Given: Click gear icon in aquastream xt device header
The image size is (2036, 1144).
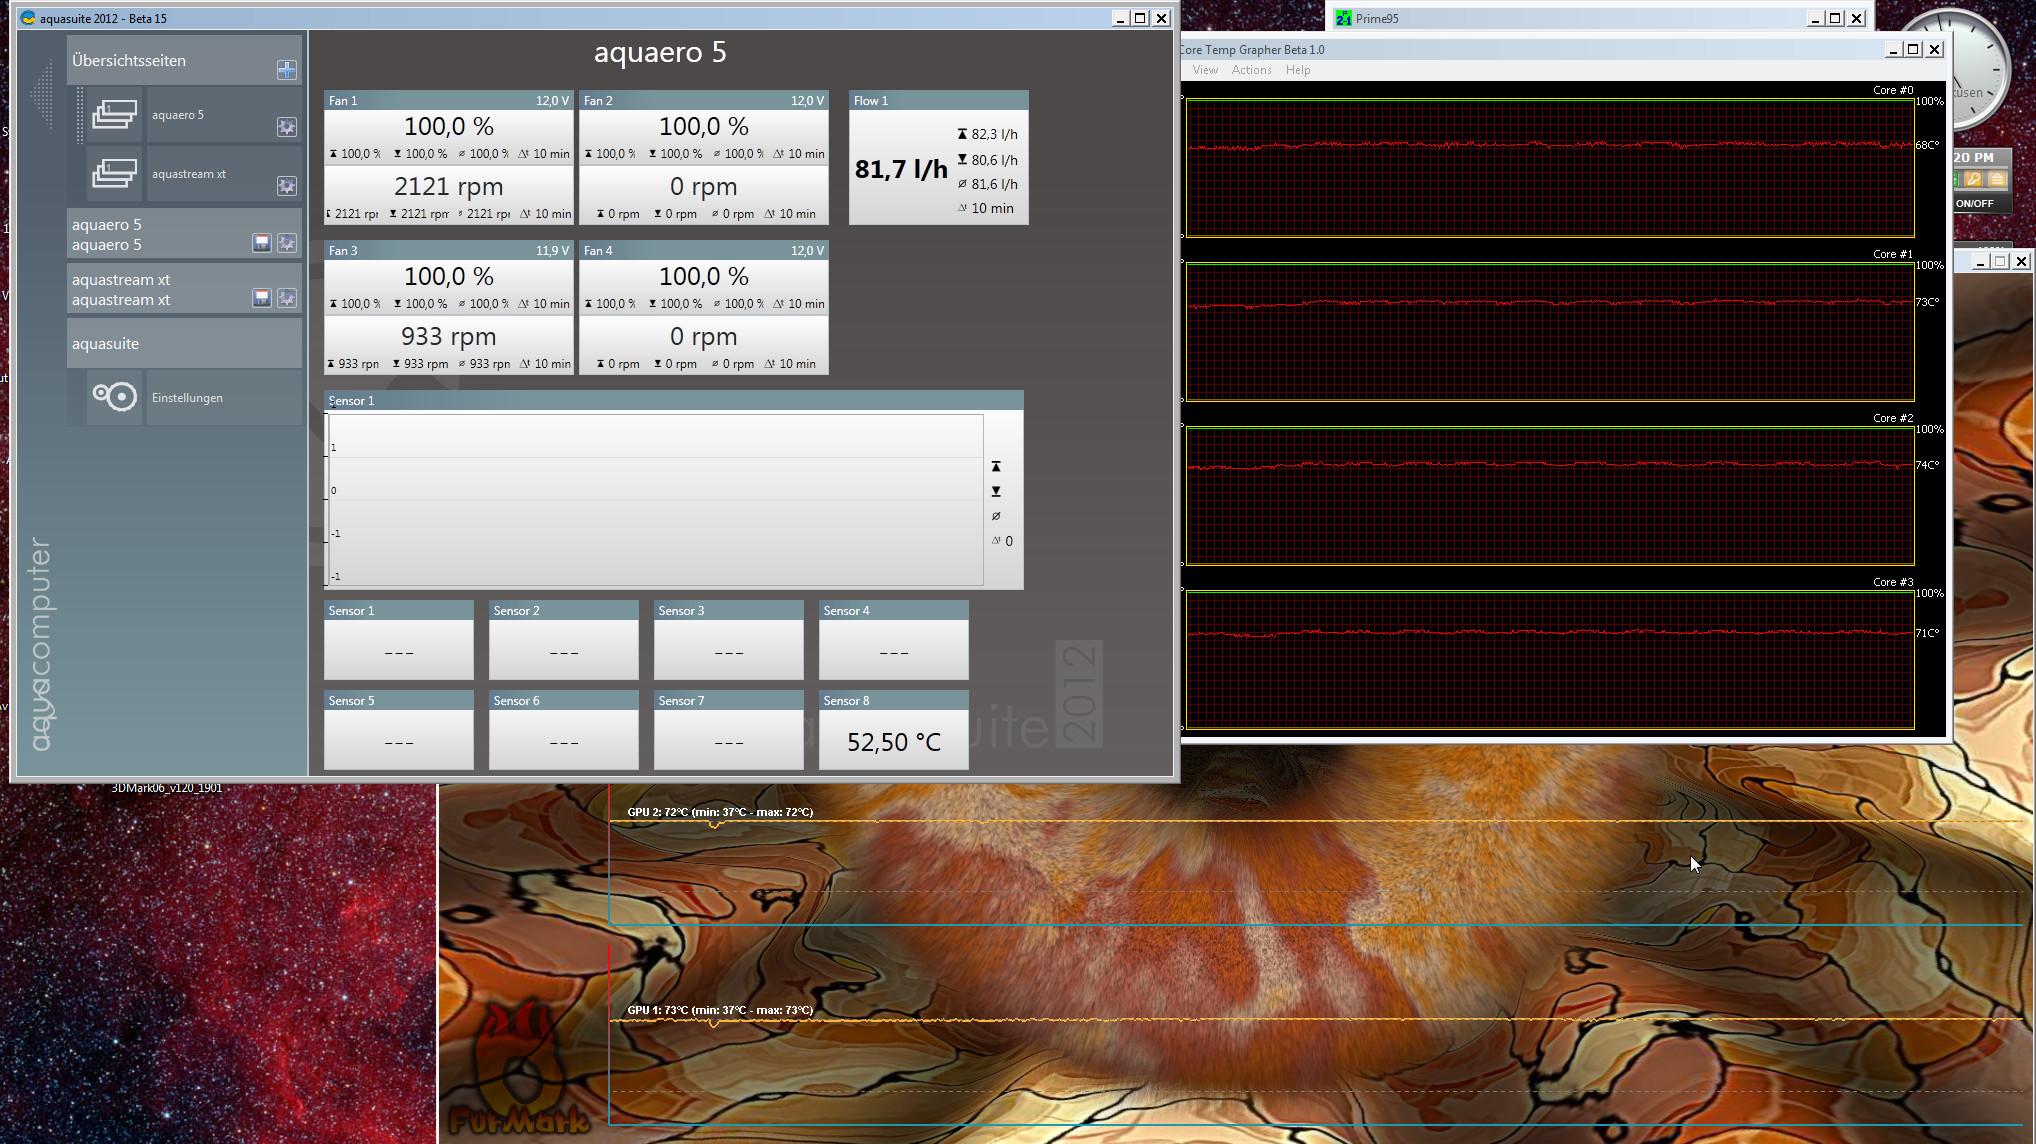Looking at the screenshot, I should (x=286, y=298).
